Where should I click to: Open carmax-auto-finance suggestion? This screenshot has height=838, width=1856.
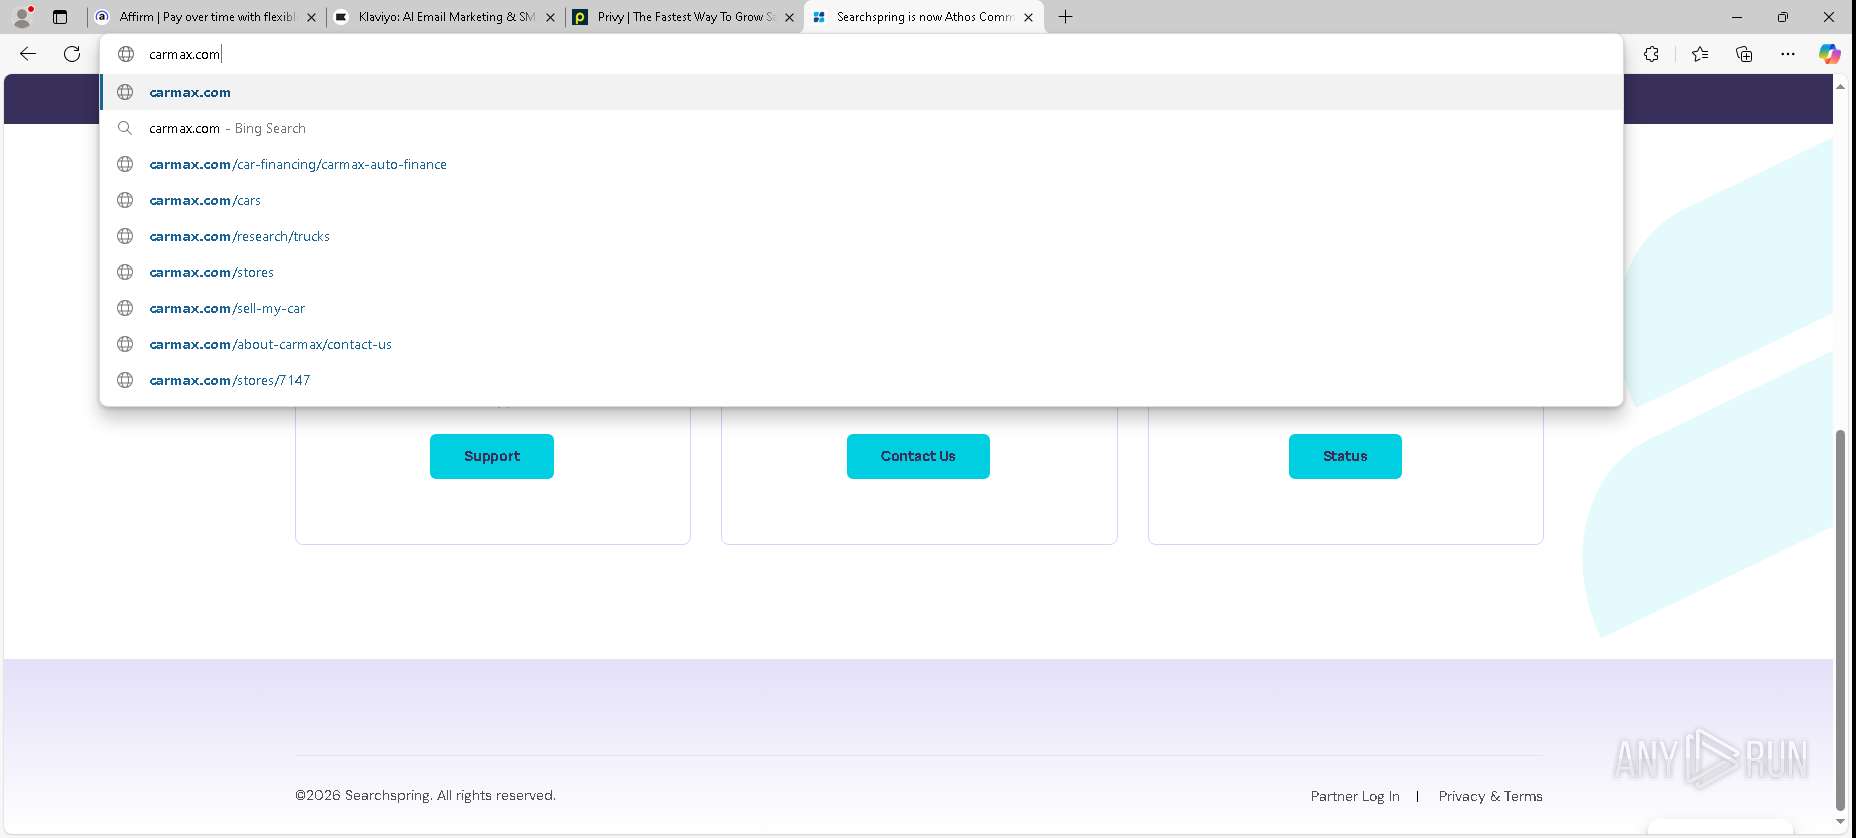(861, 164)
